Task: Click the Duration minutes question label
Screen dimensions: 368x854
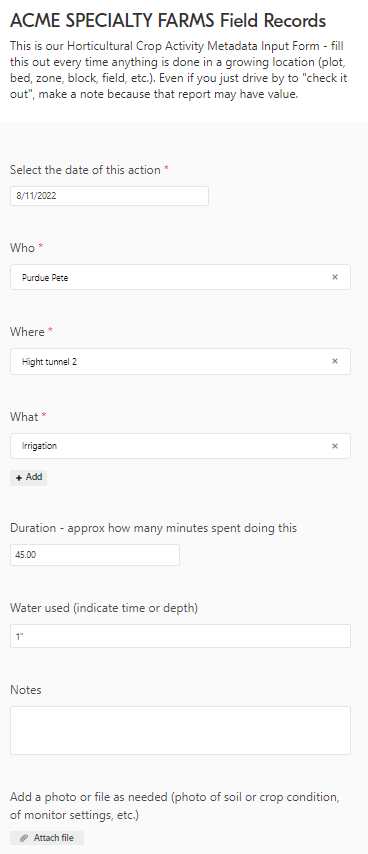Action: pyautogui.click(x=154, y=528)
